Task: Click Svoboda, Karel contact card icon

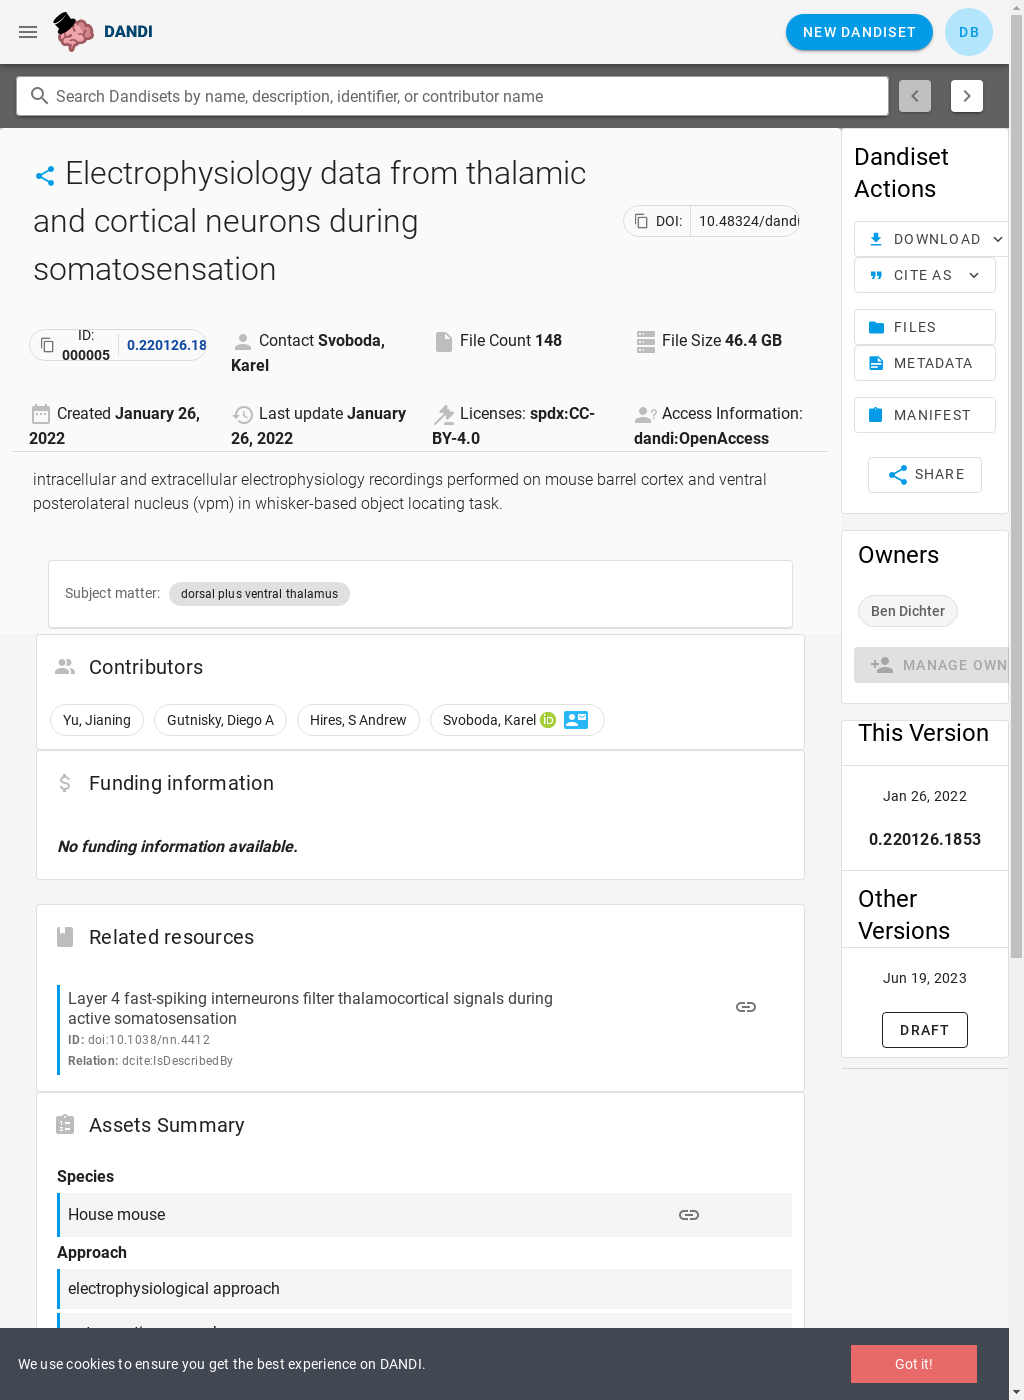Action: 576,720
